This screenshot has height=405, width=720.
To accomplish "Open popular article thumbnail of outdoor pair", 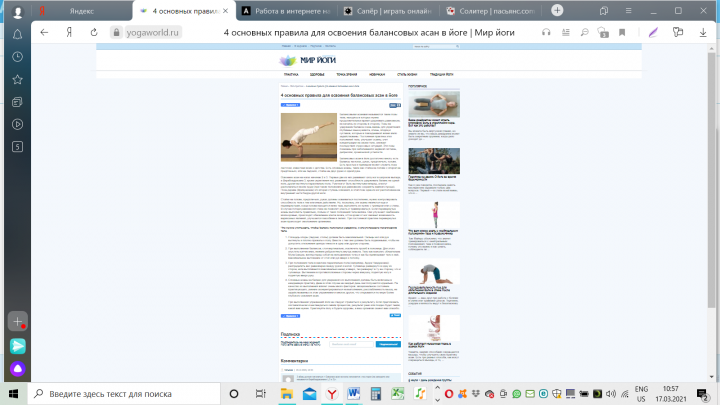I will pyautogui.click(x=434, y=161).
